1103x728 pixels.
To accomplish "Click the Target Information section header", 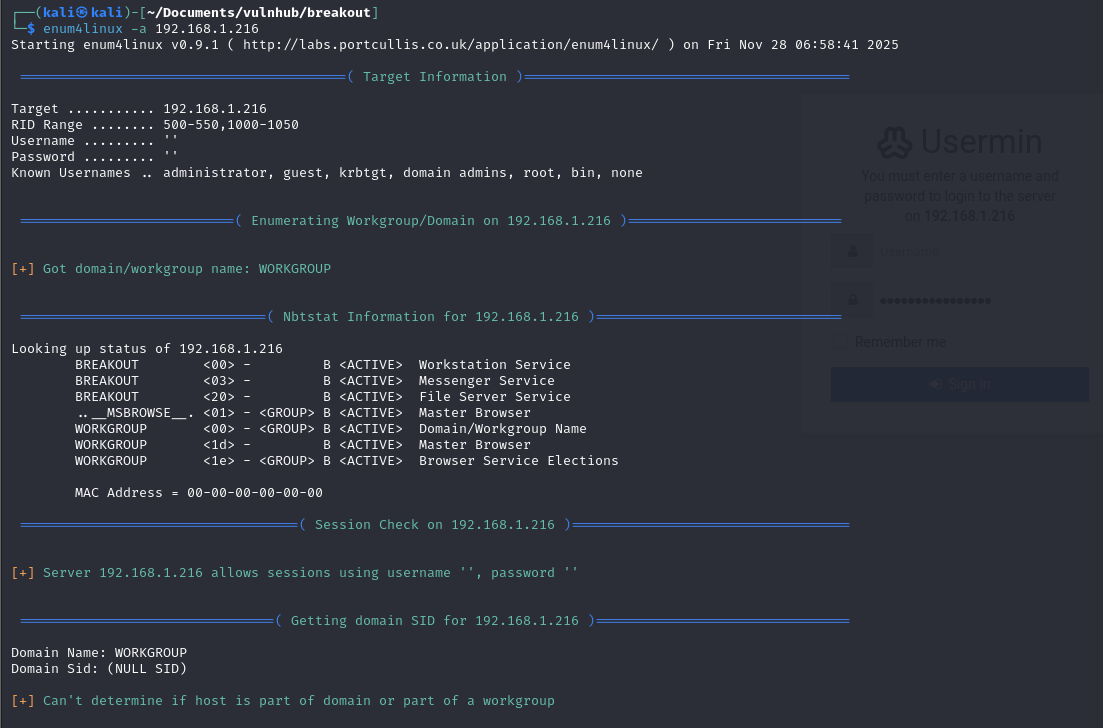I will pyautogui.click(x=435, y=77).
